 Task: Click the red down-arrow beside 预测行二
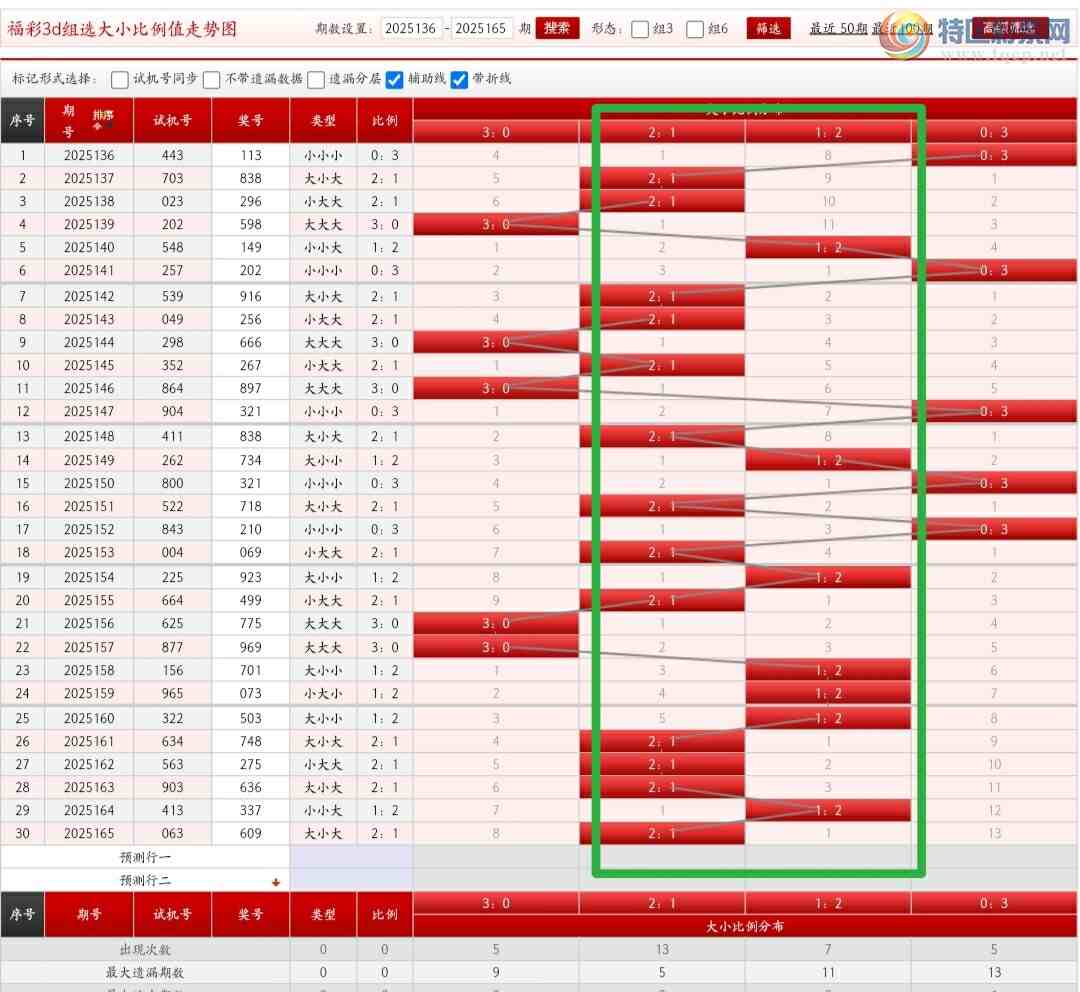coord(276,882)
